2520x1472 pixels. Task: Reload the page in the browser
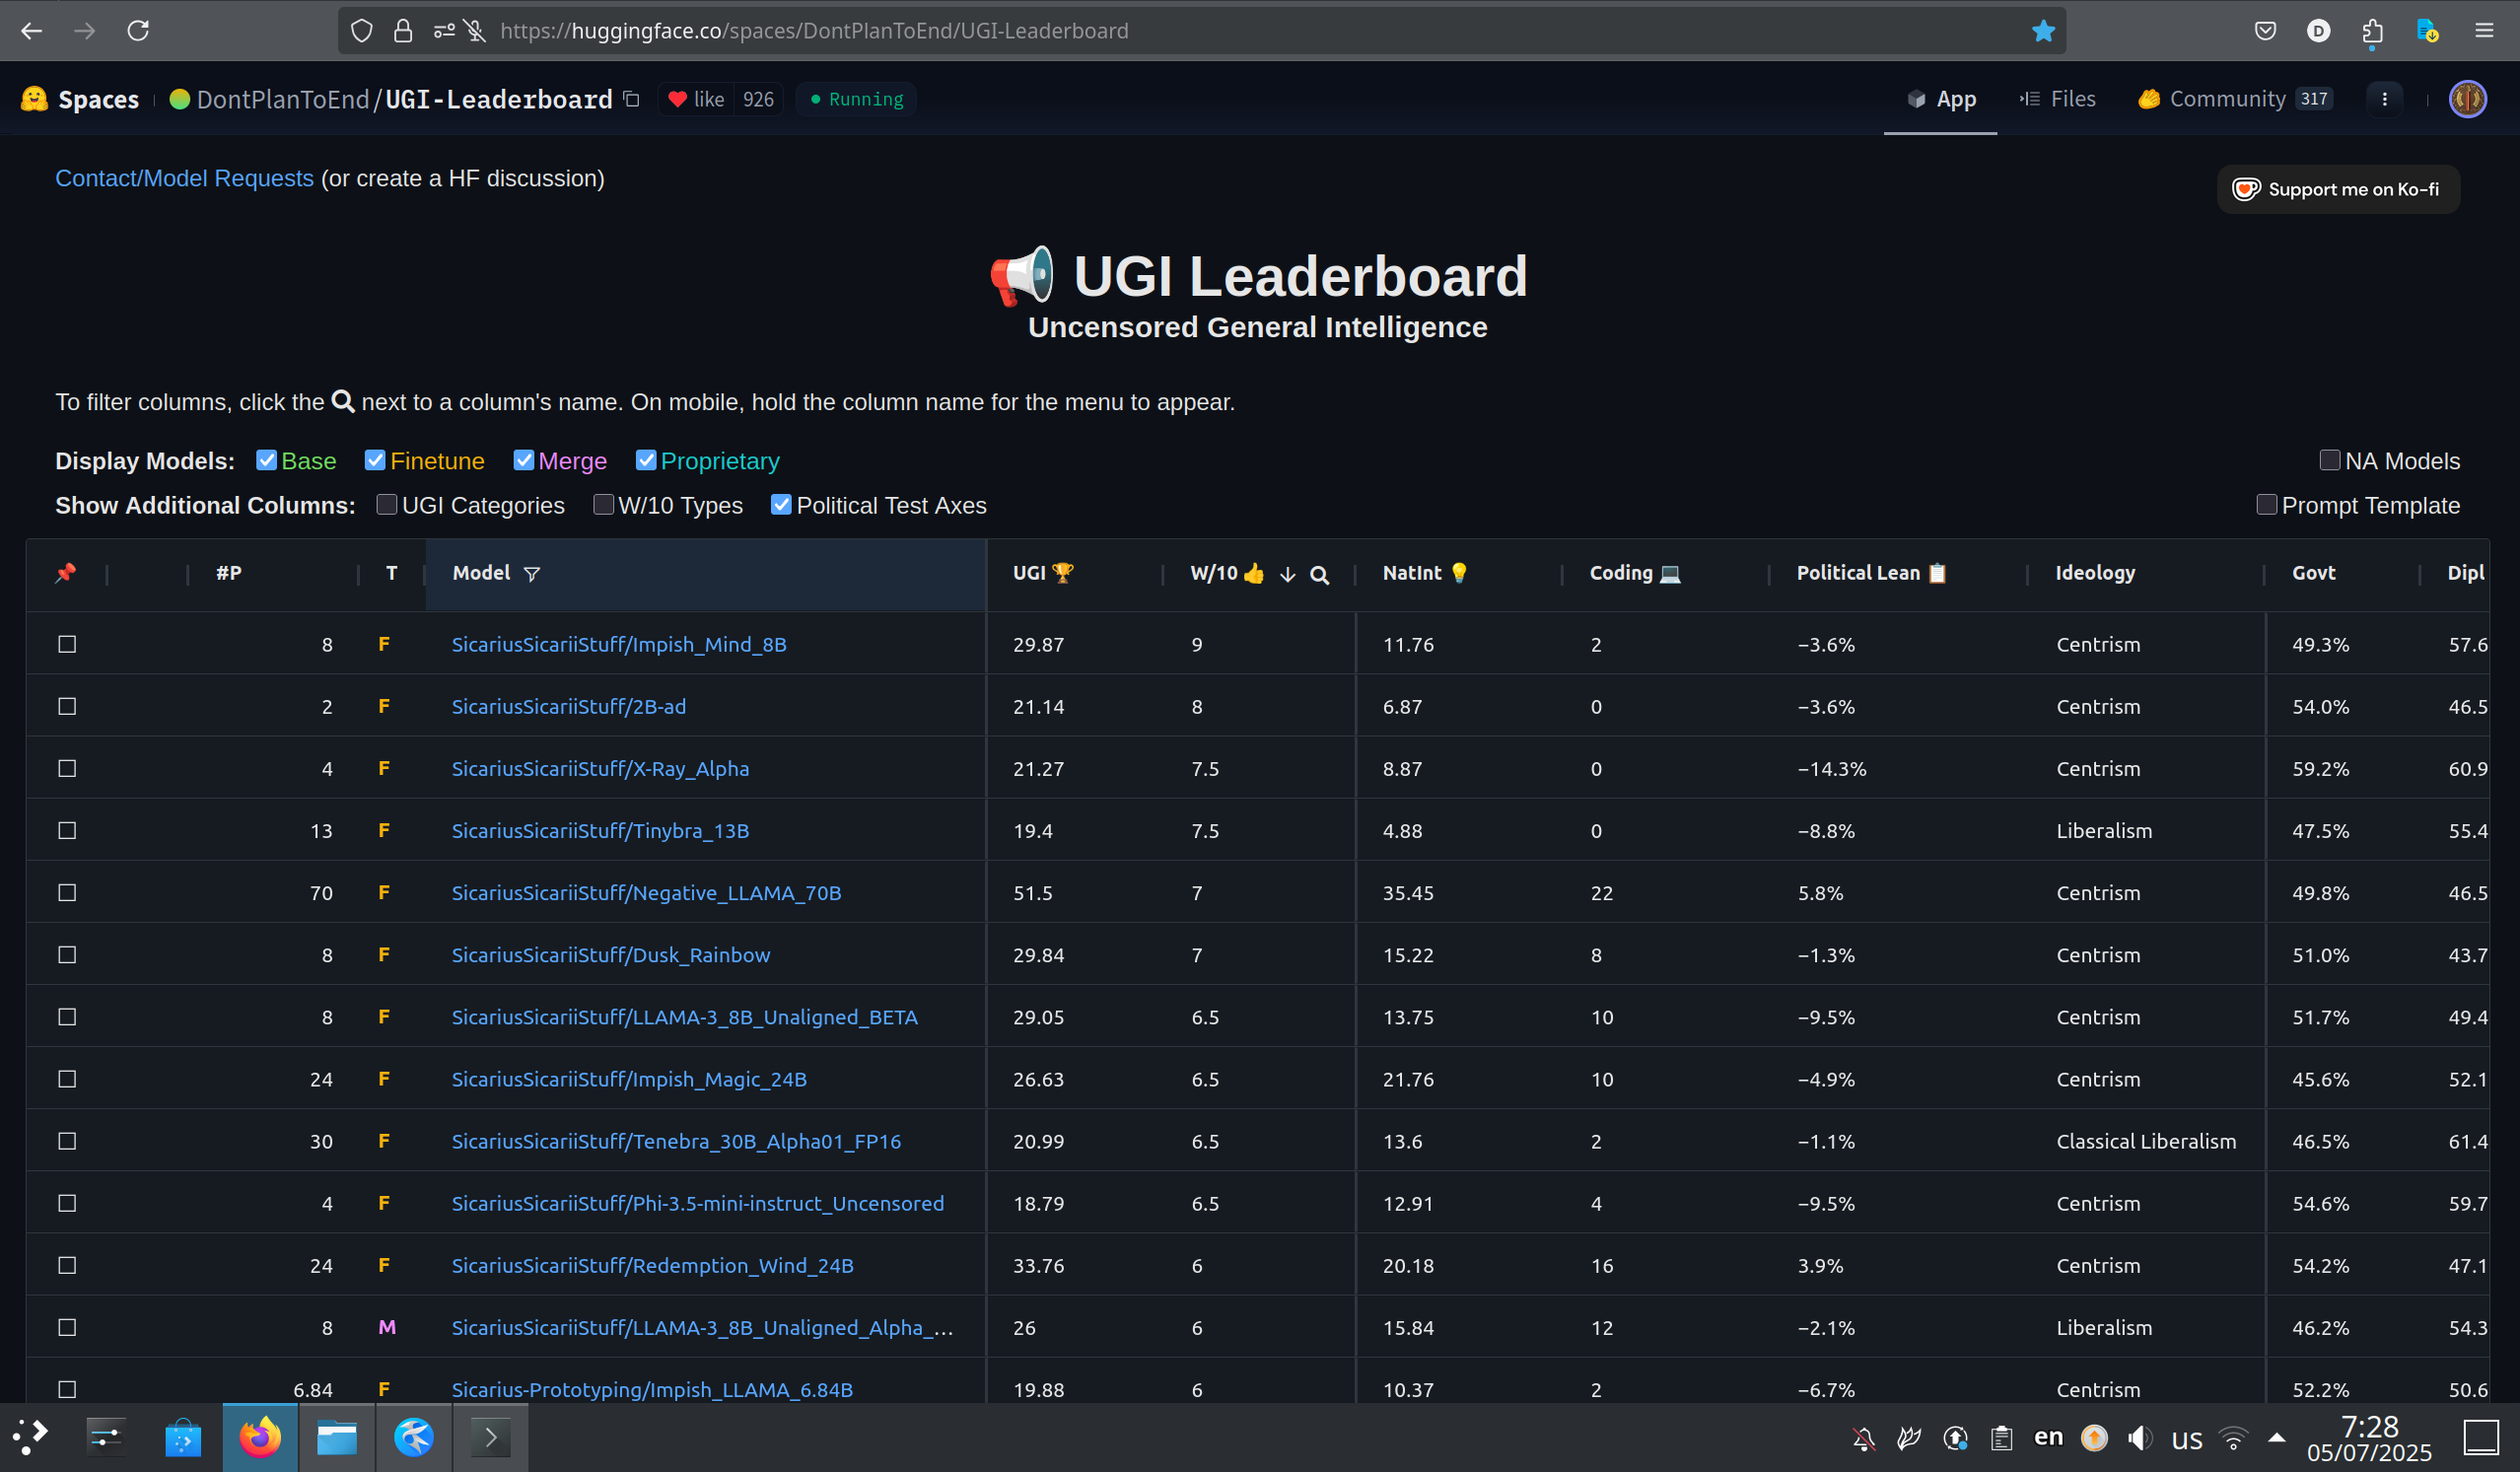pyautogui.click(x=138, y=31)
